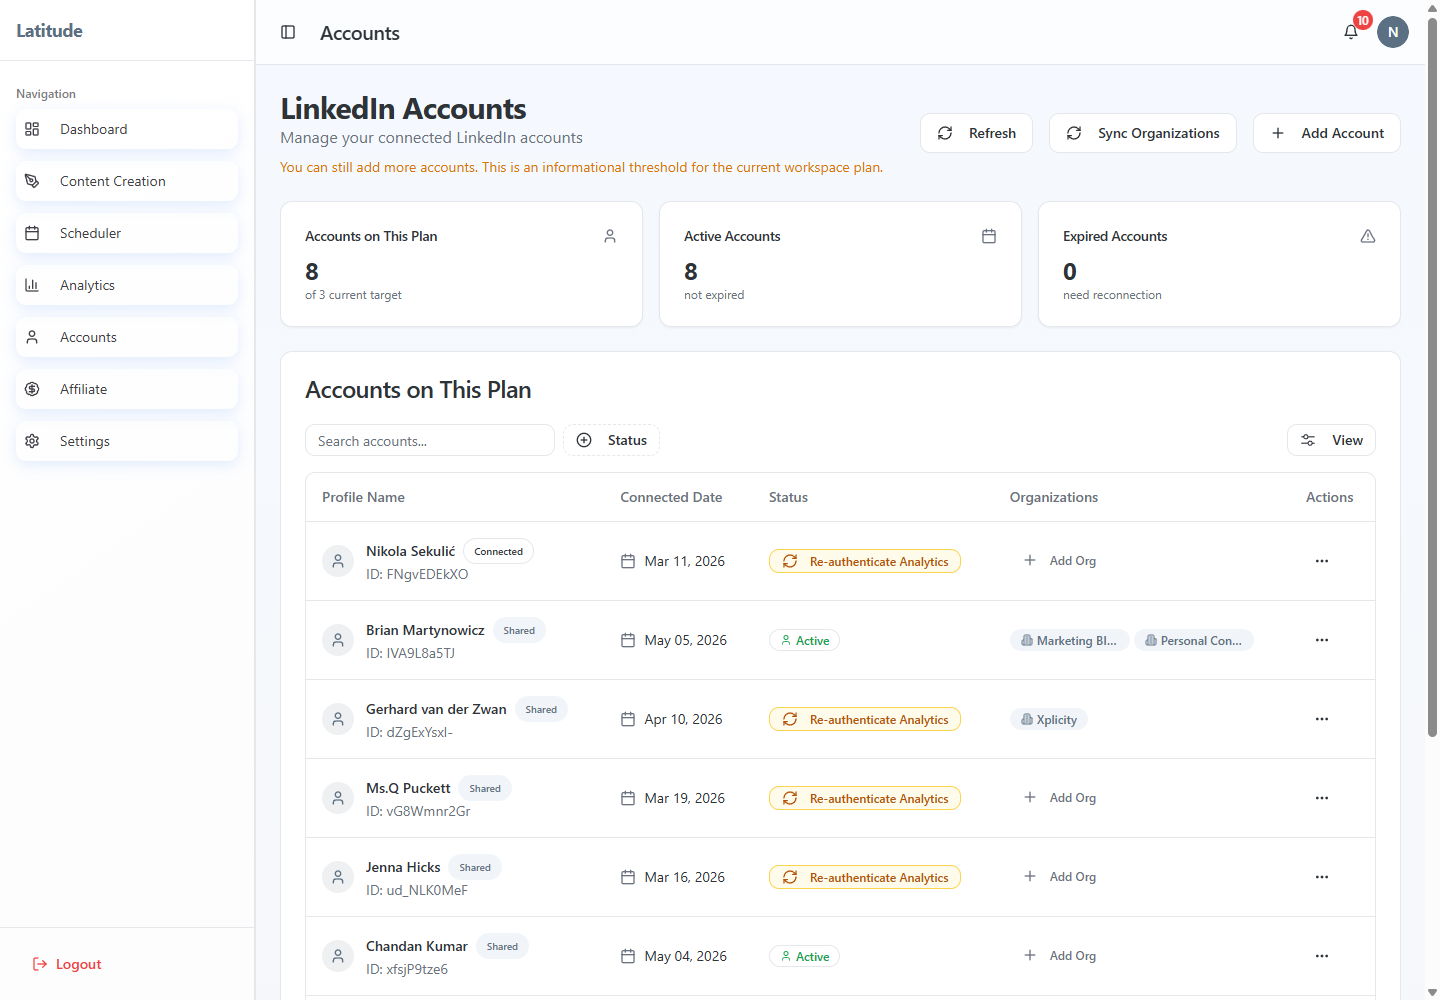The width and height of the screenshot is (1440, 1000).
Task: Click Active status badge for Chandan Kumar
Action: [x=804, y=956]
